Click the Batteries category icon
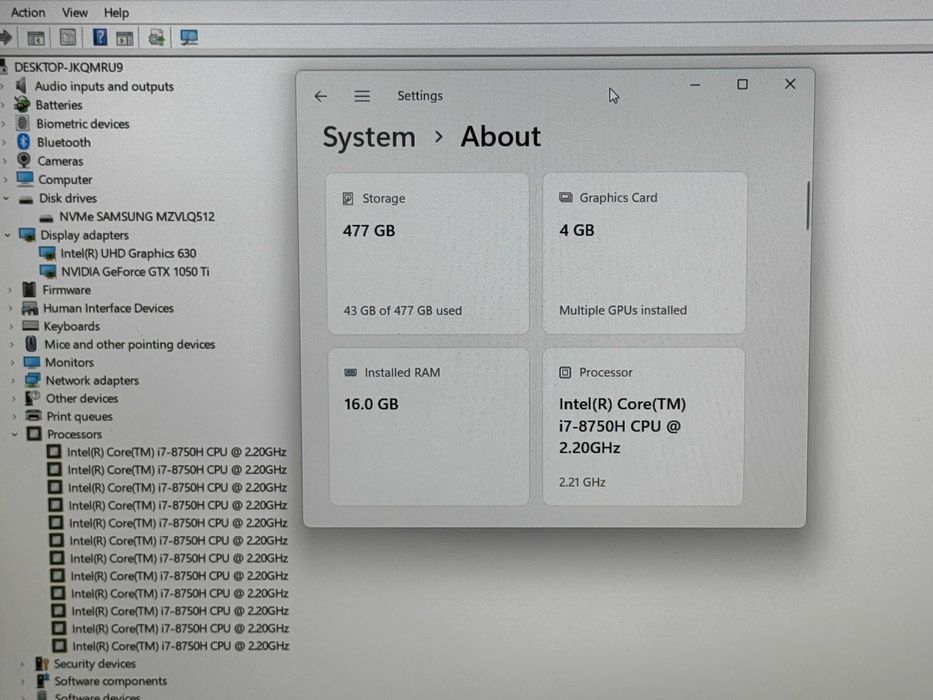This screenshot has height=700, width=933. tap(22, 105)
